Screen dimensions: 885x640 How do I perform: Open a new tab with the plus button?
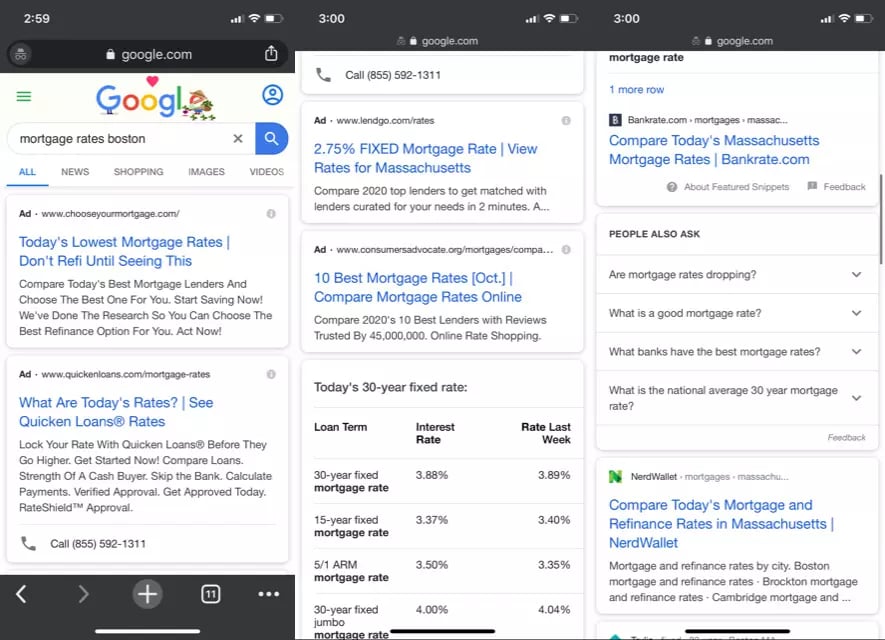(147, 594)
